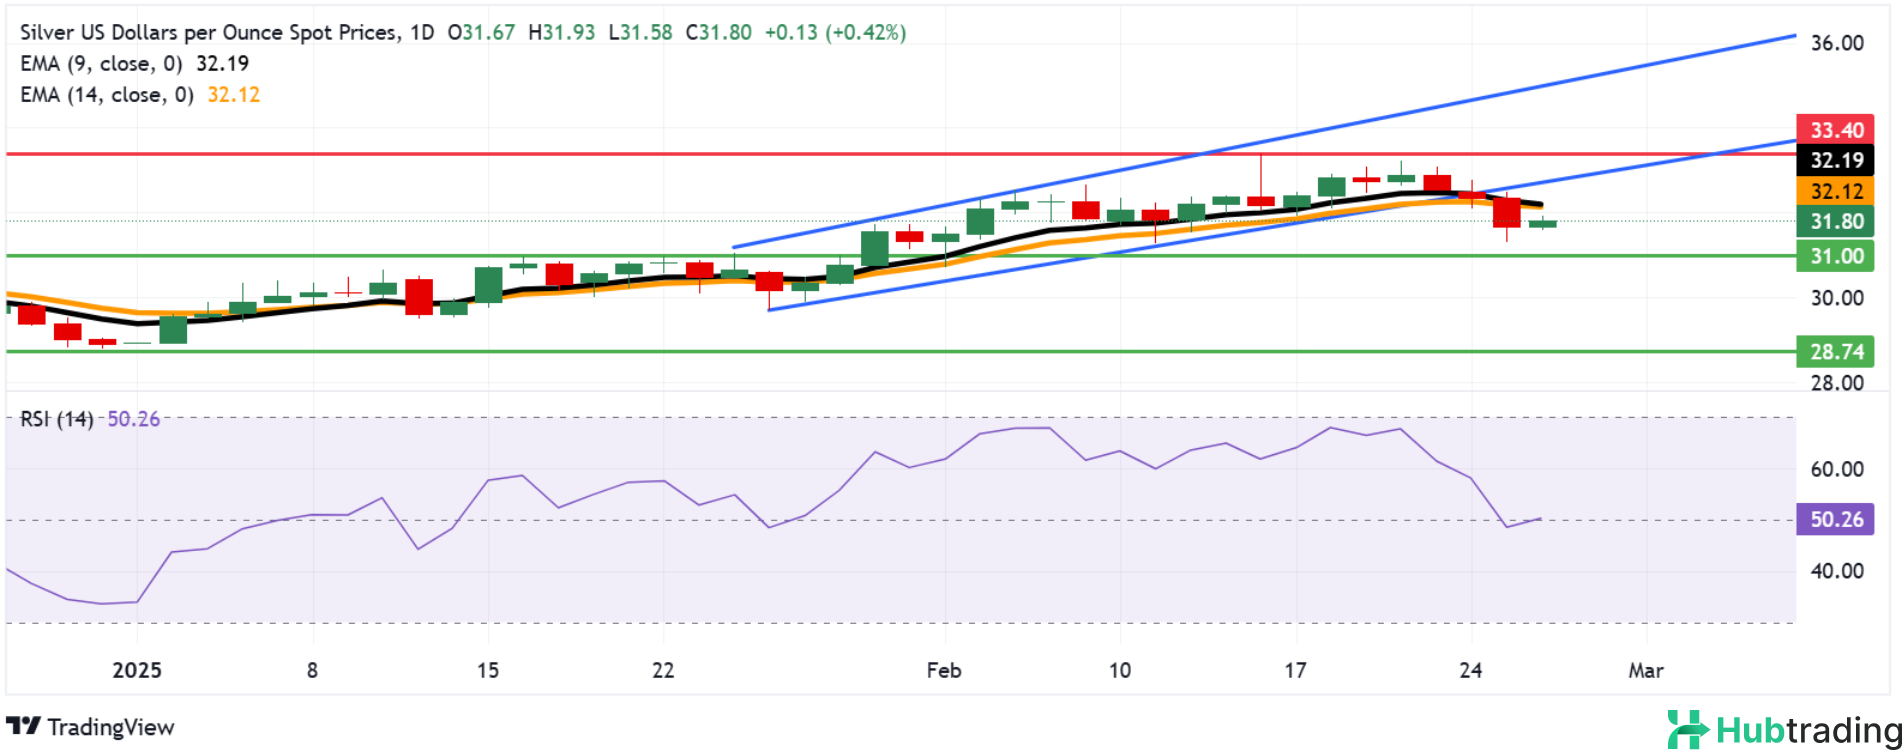
Task: Click the 36.00 price axis label
Action: point(1837,43)
